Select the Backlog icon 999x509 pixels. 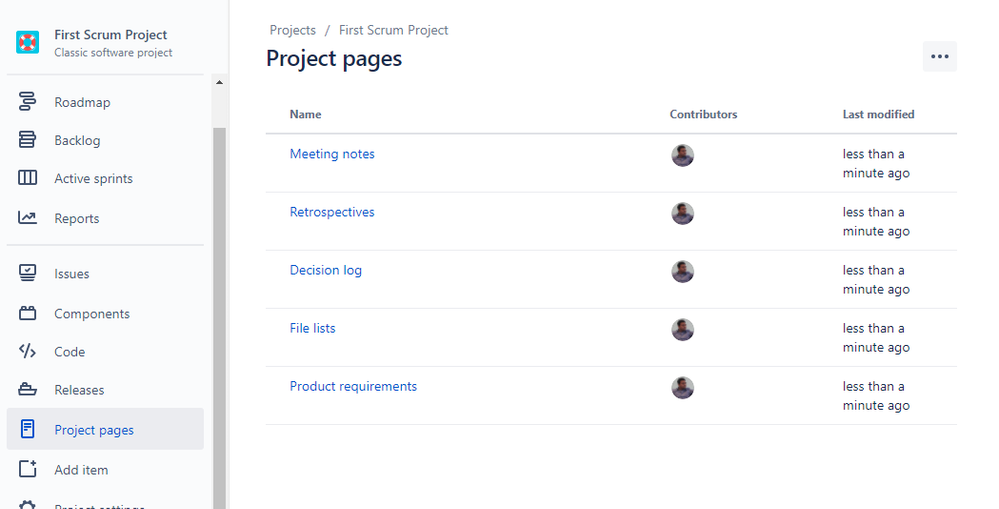27,140
